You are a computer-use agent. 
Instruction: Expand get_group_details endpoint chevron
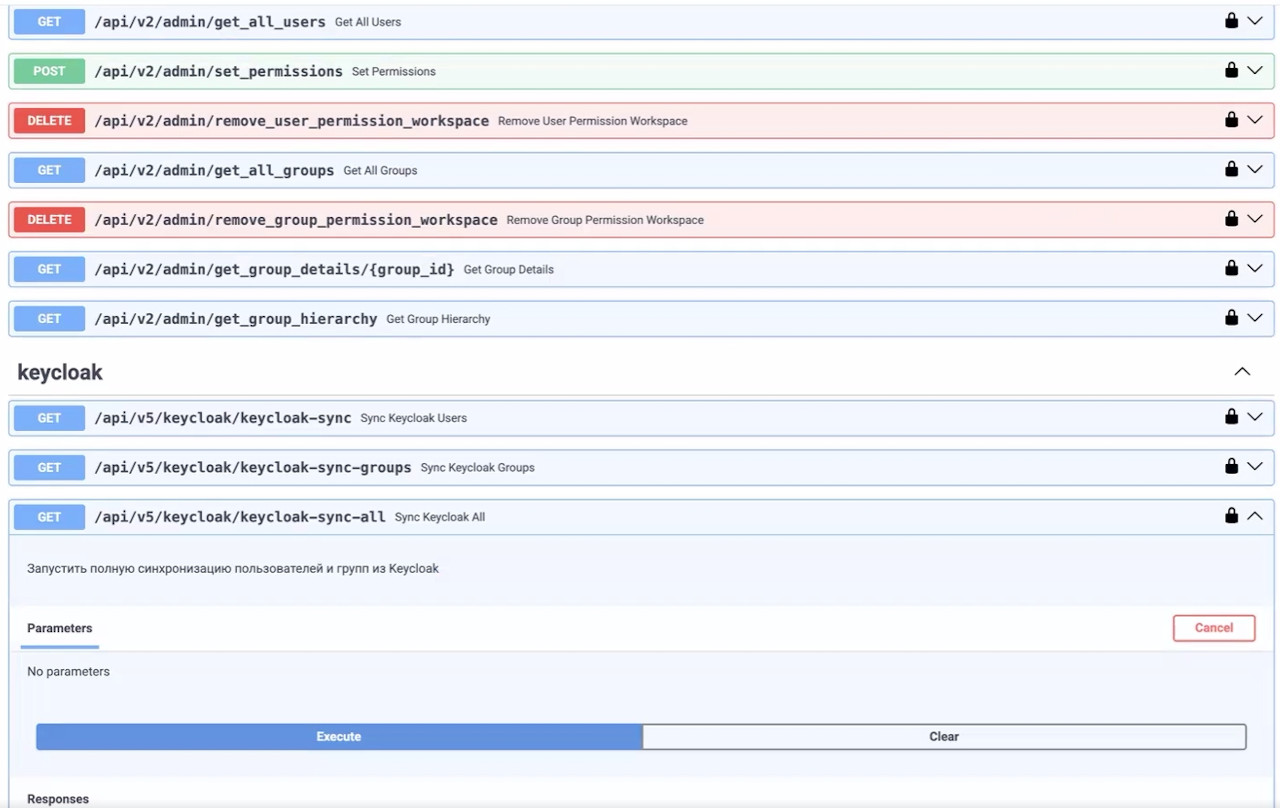pos(1255,269)
